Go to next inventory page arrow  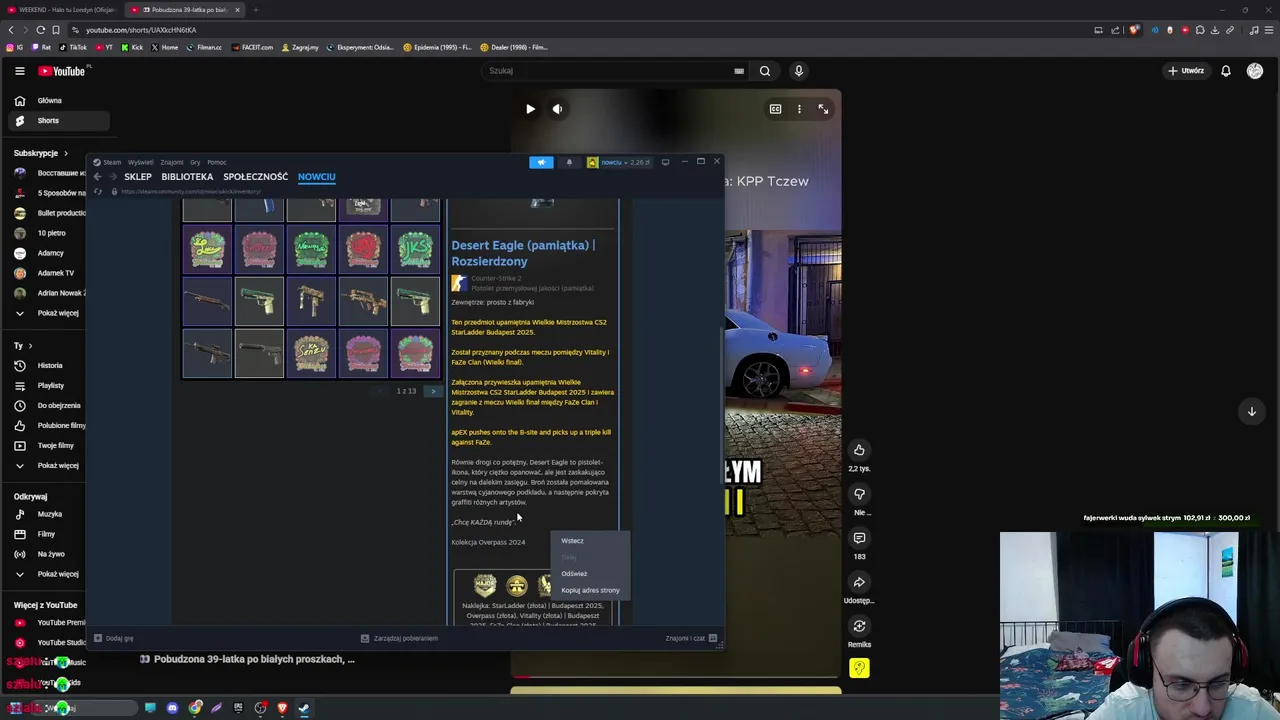click(x=433, y=391)
